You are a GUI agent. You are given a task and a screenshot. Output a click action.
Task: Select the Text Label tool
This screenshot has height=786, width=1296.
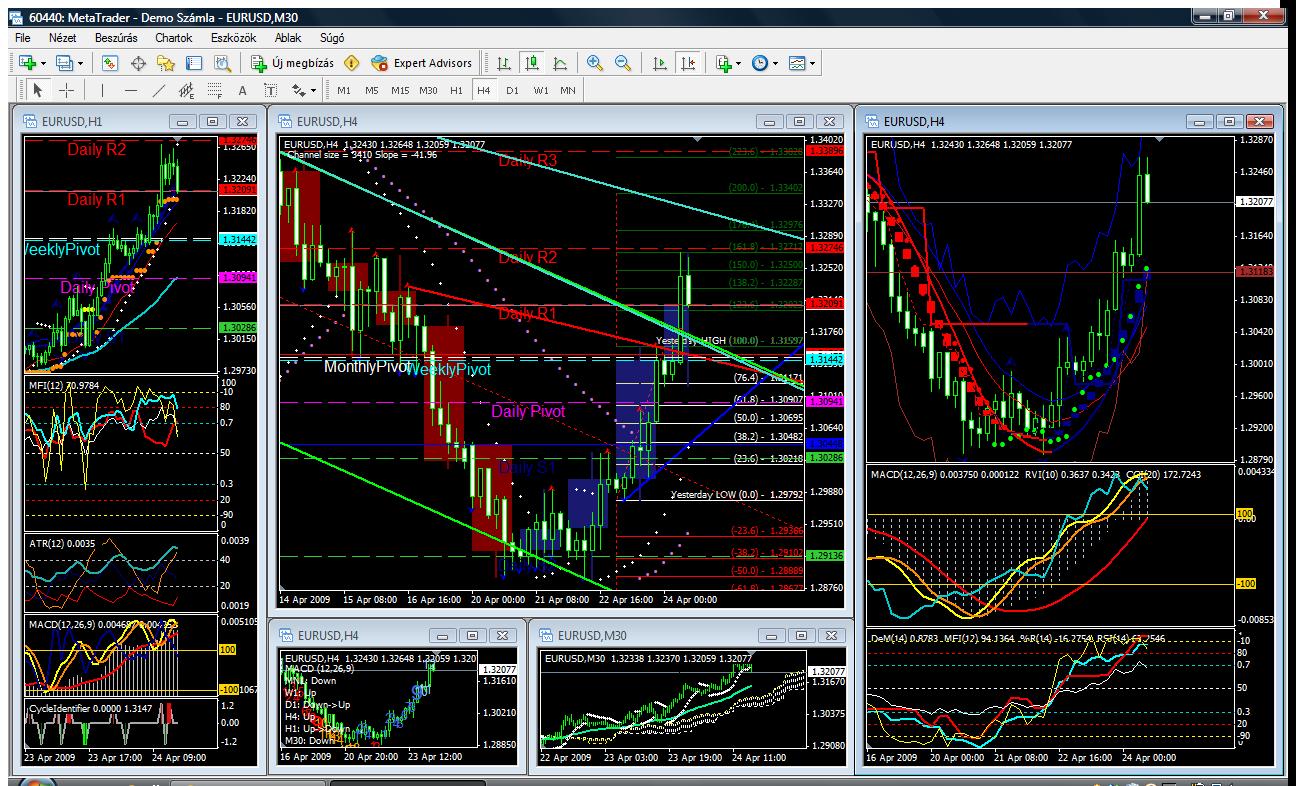pos(270,90)
